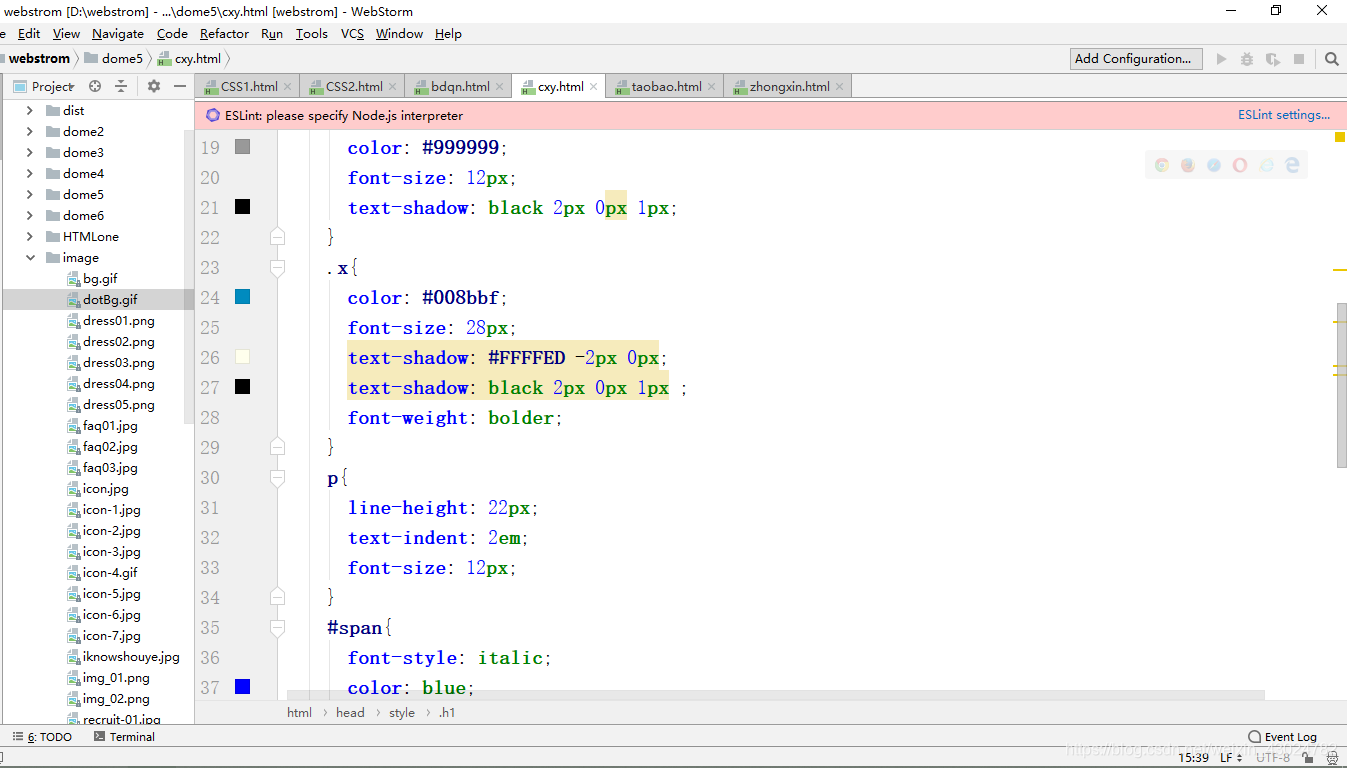Select iknowshouye.jpg in the project tree

pos(131,657)
